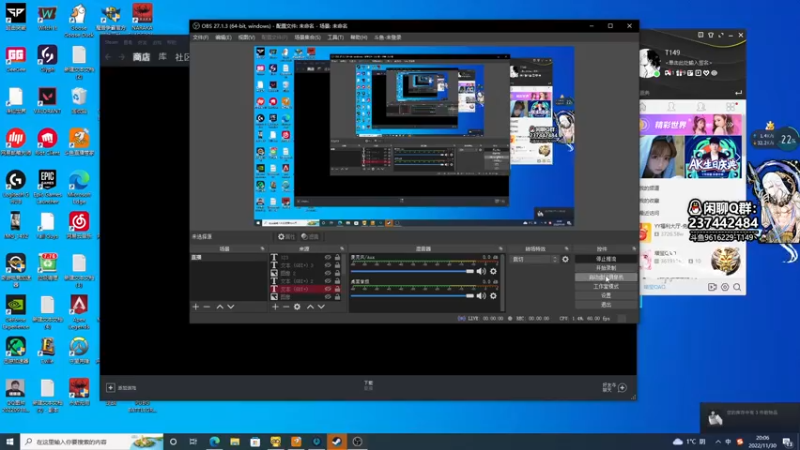Open 麦克风/Aux audio settings gear
800x450 pixels.
[493, 271]
